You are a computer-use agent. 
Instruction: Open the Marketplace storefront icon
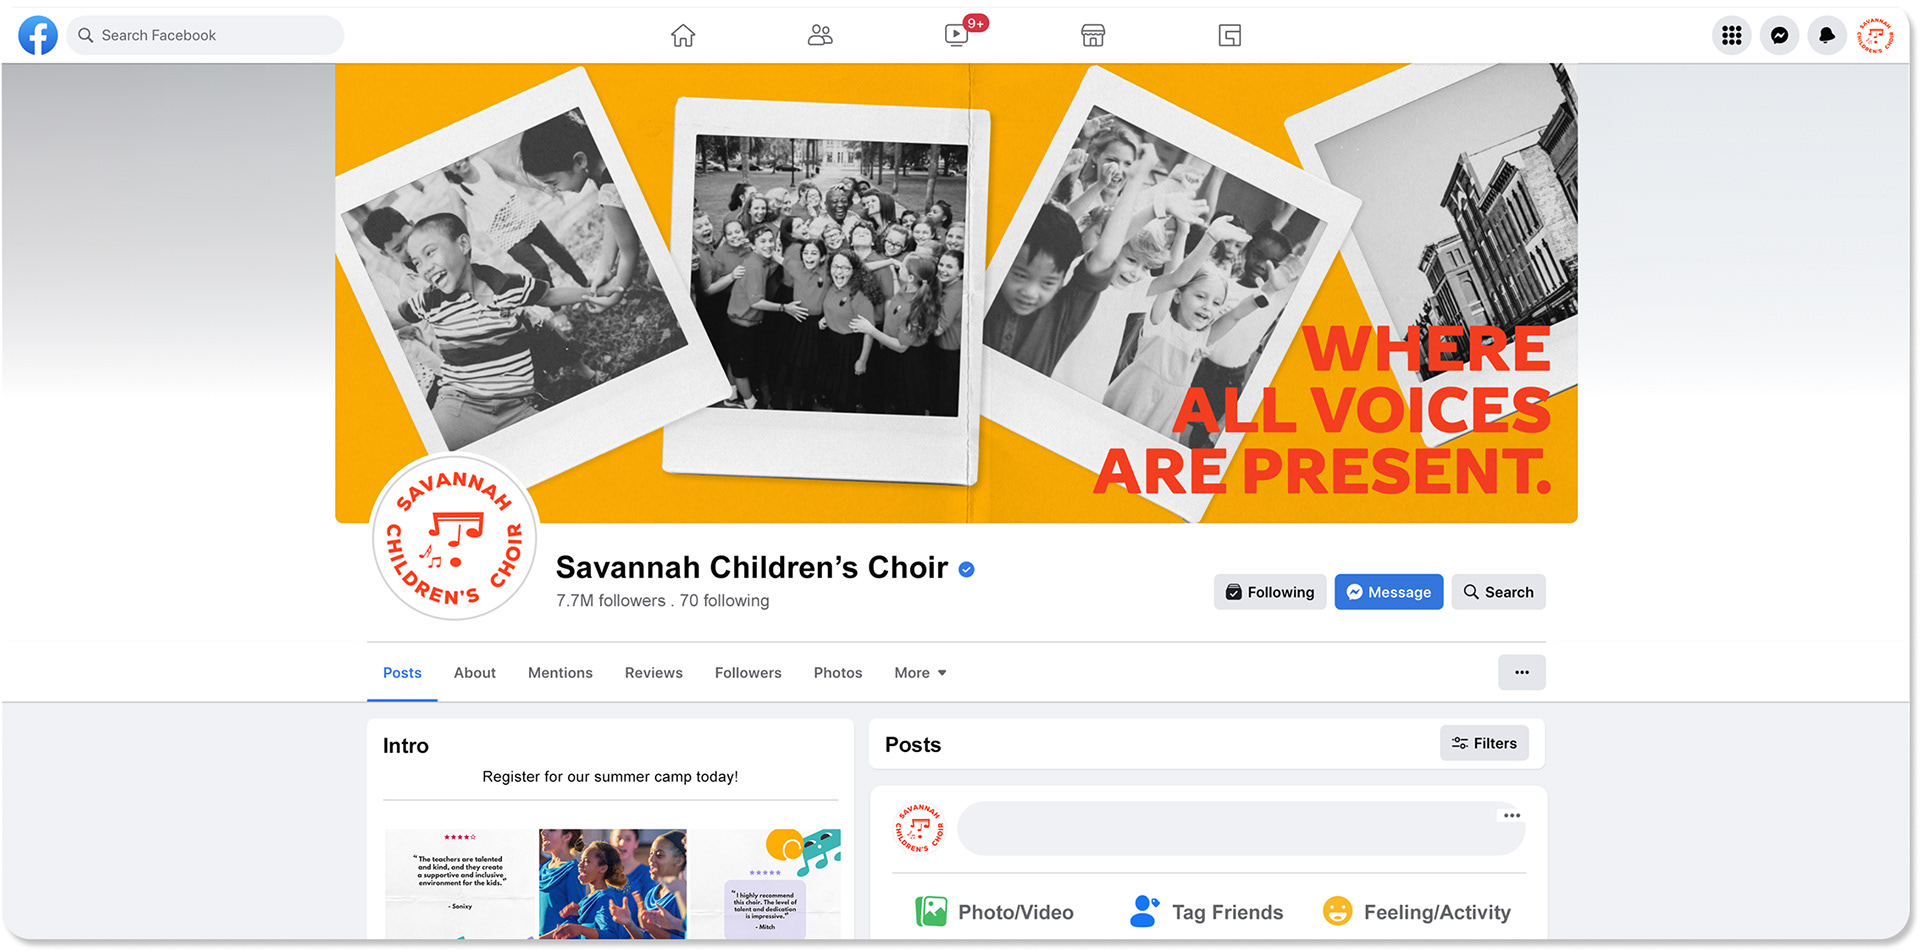pyautogui.click(x=1093, y=36)
